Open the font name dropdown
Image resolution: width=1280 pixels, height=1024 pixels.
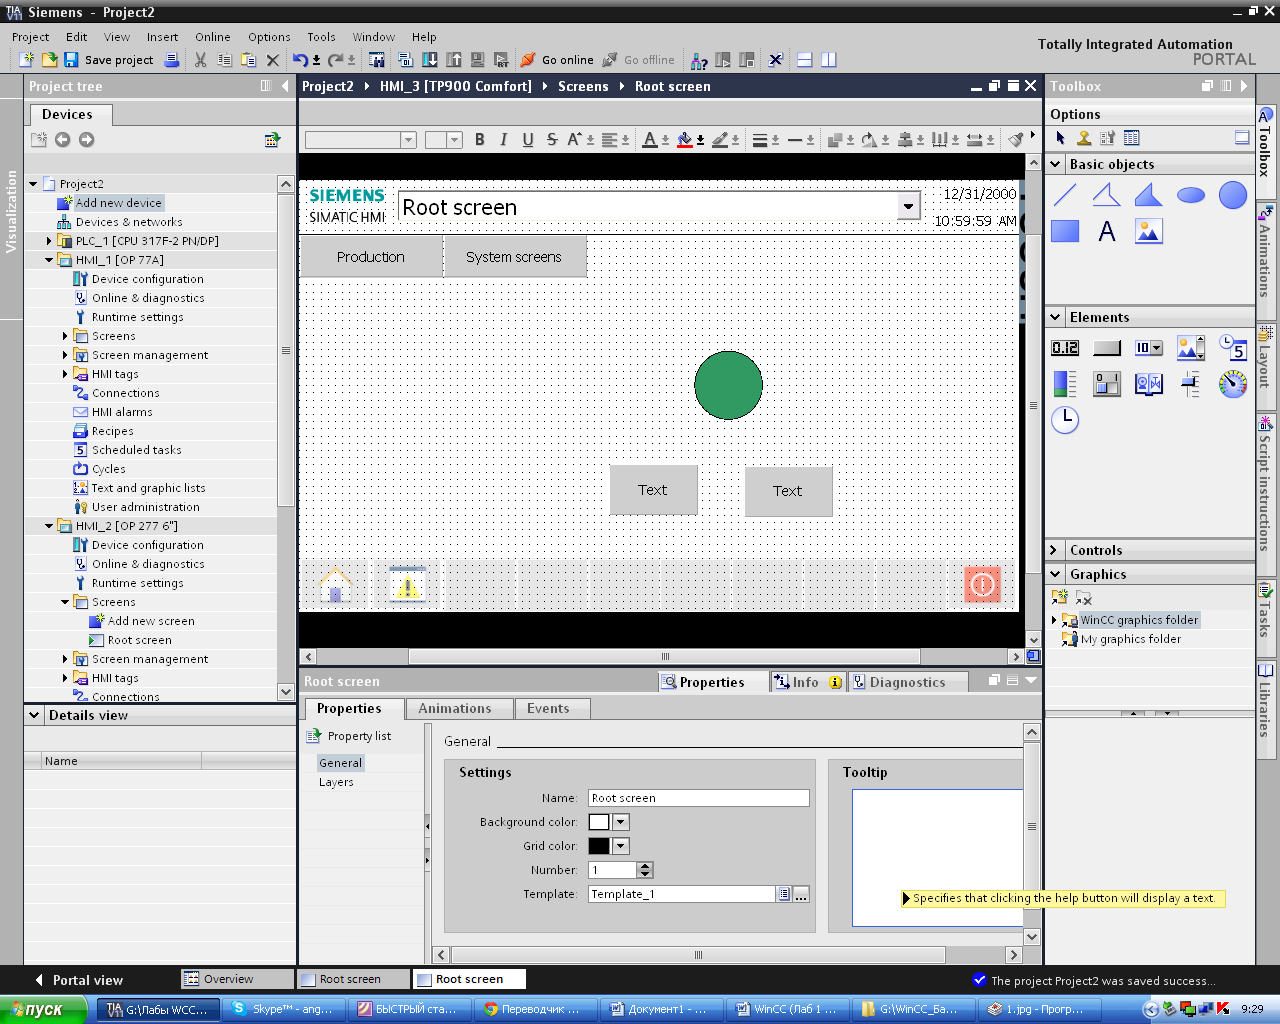408,140
